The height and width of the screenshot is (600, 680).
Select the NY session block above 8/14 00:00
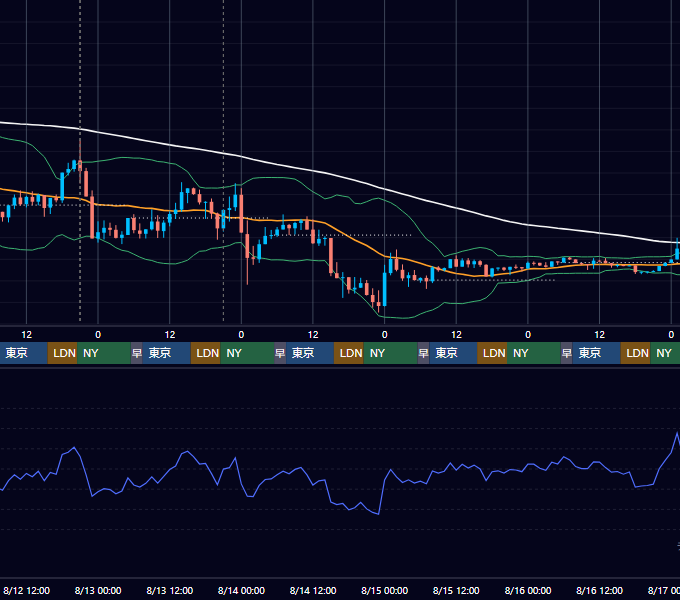click(247, 353)
